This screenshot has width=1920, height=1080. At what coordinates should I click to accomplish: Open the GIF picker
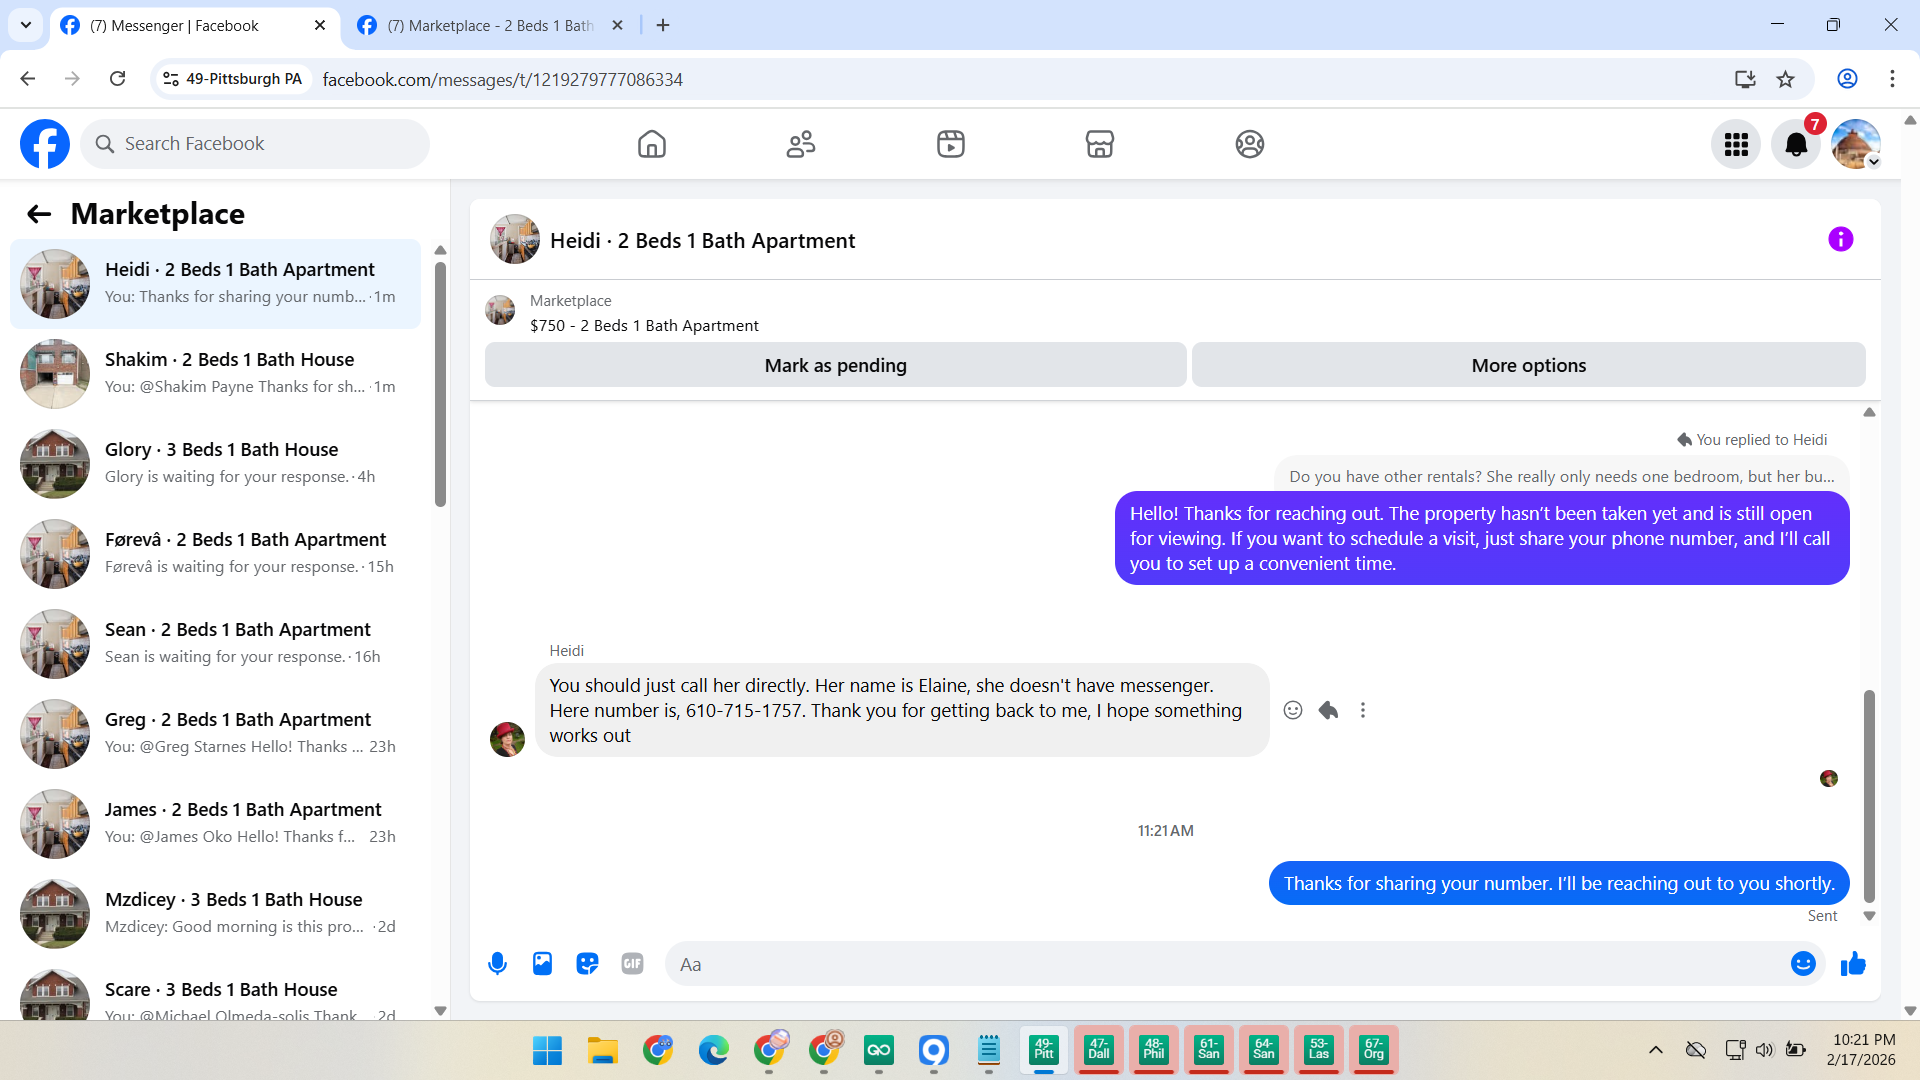(632, 964)
